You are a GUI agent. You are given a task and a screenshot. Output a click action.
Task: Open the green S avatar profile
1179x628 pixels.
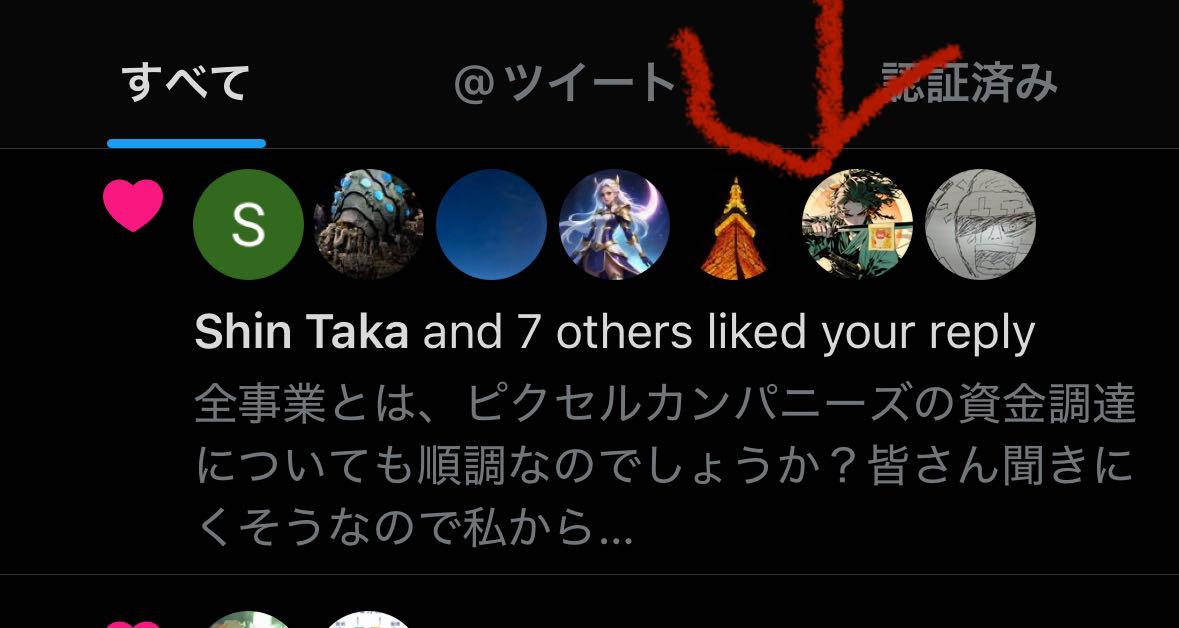coord(248,224)
